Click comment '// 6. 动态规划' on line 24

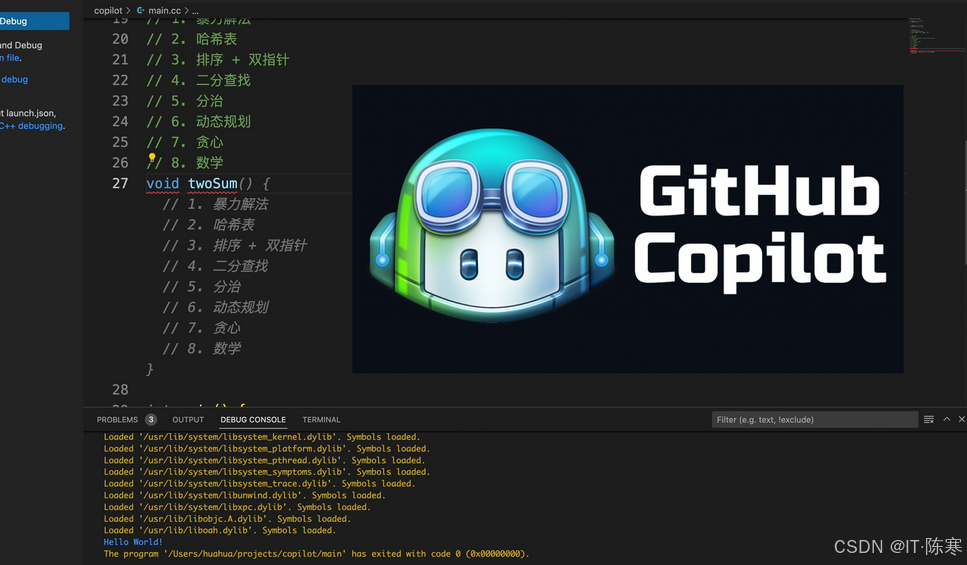pos(199,122)
